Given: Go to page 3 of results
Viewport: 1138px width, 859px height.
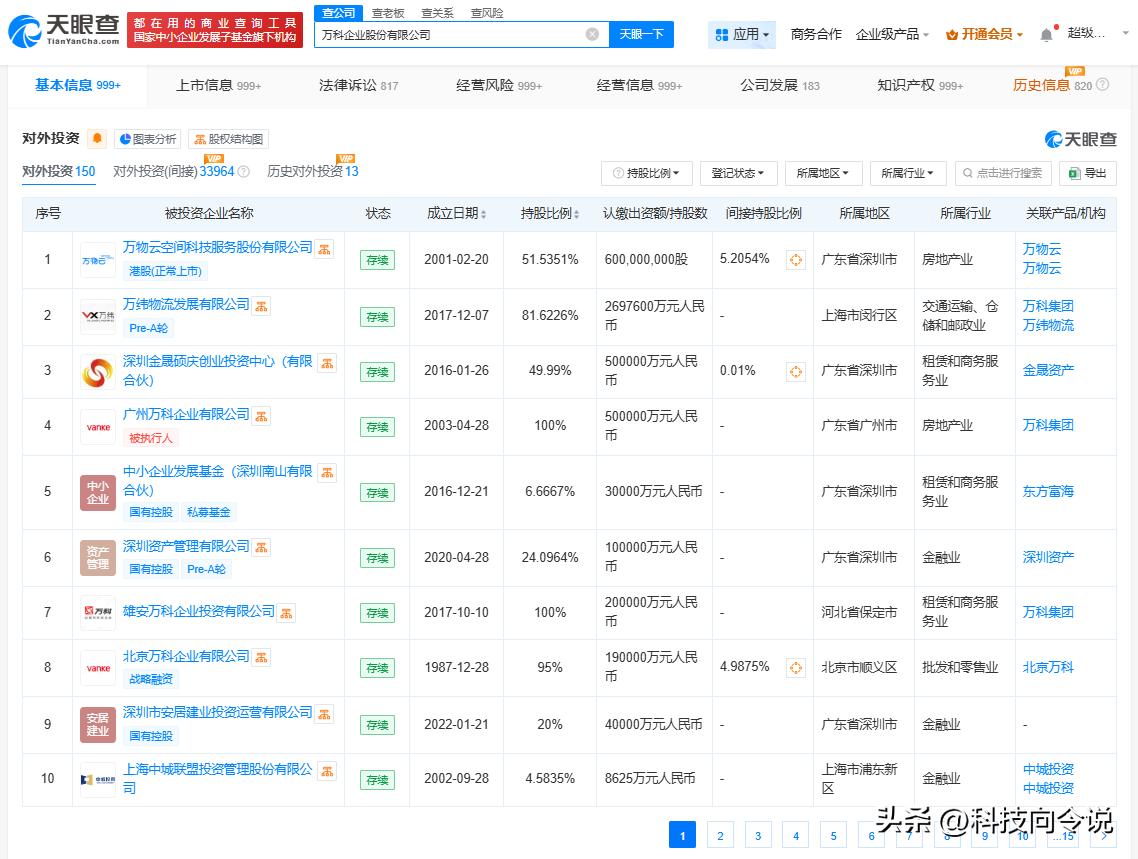Looking at the screenshot, I should [x=758, y=835].
